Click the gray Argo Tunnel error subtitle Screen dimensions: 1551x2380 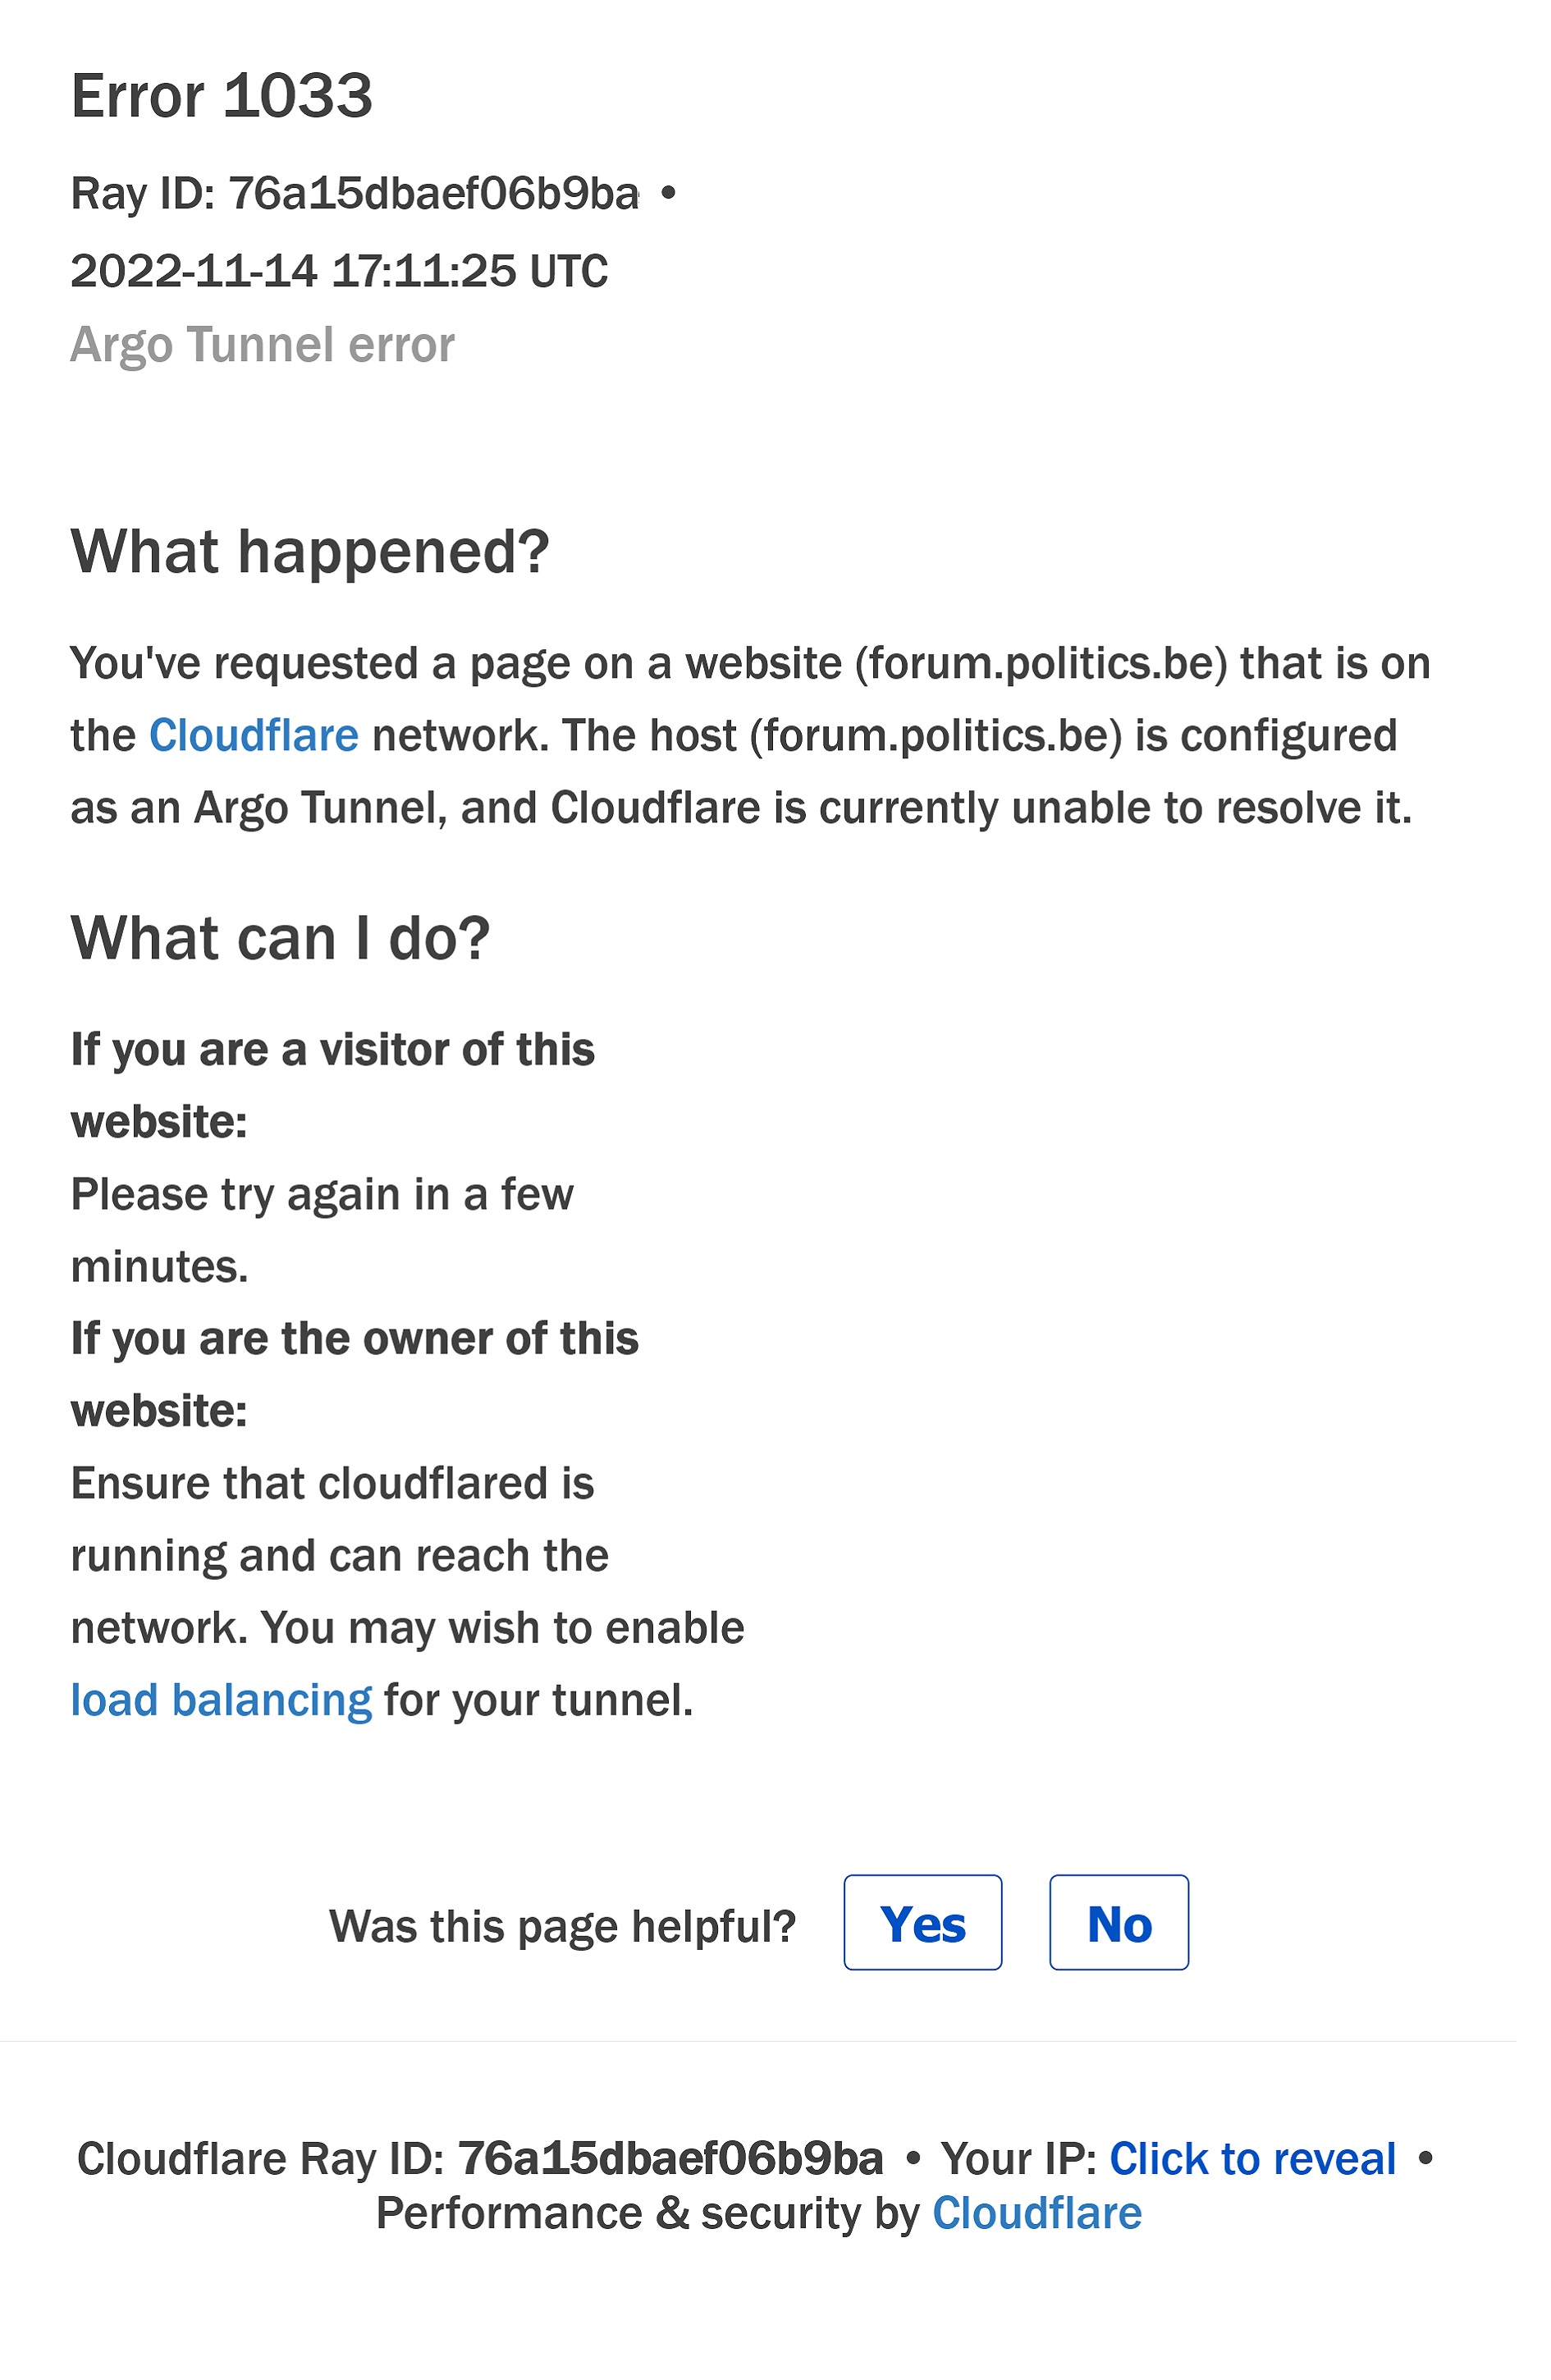262,345
